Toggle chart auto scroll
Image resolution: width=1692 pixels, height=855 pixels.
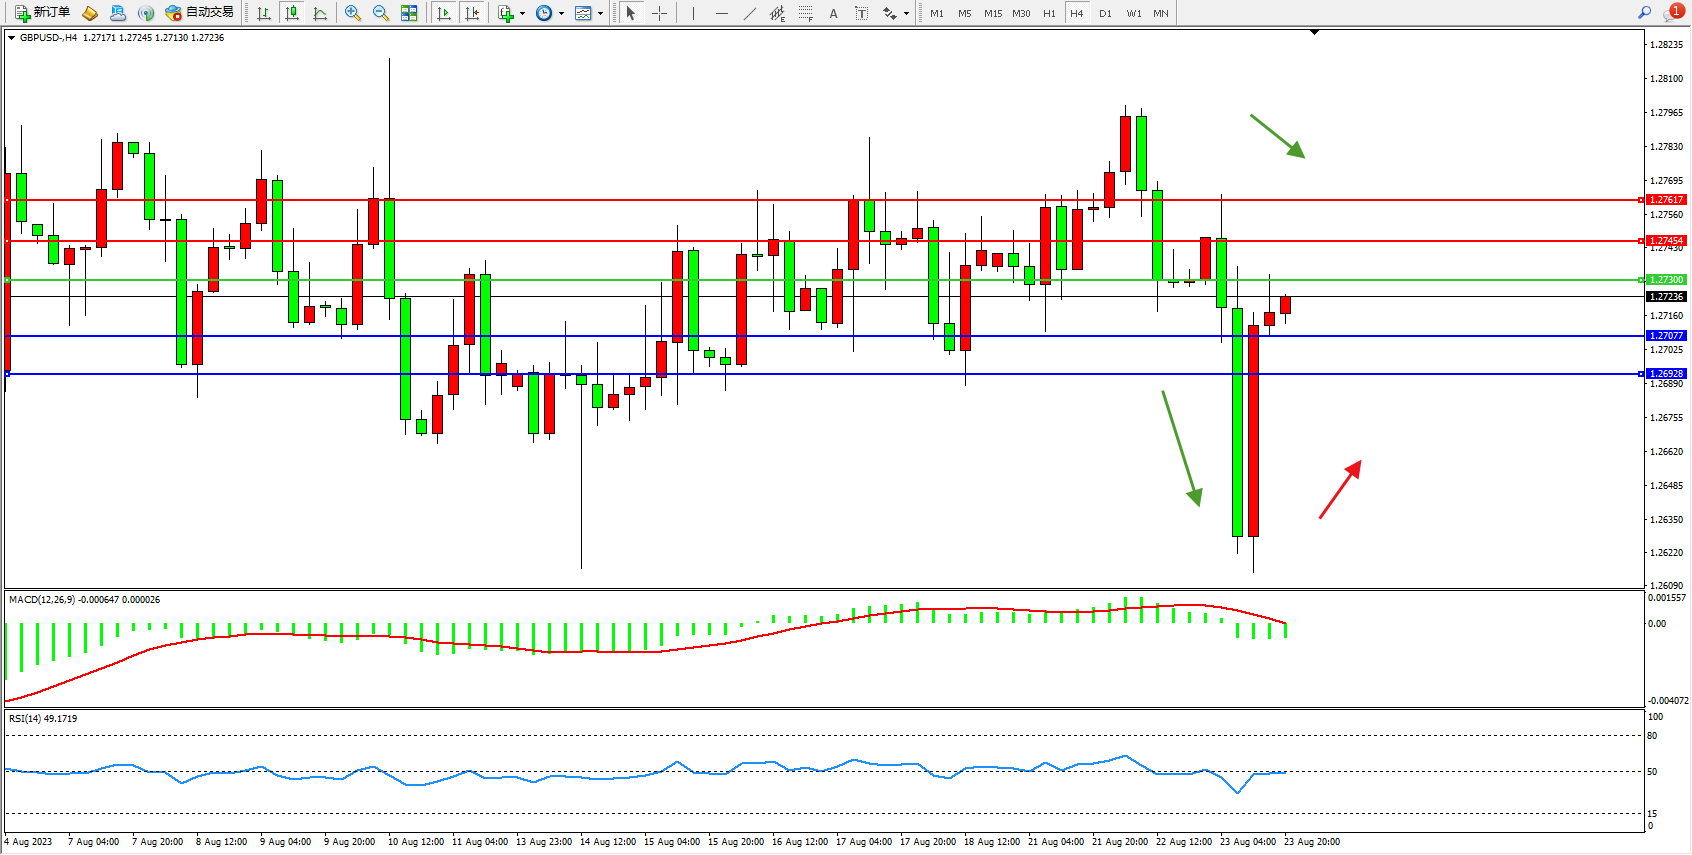click(444, 13)
